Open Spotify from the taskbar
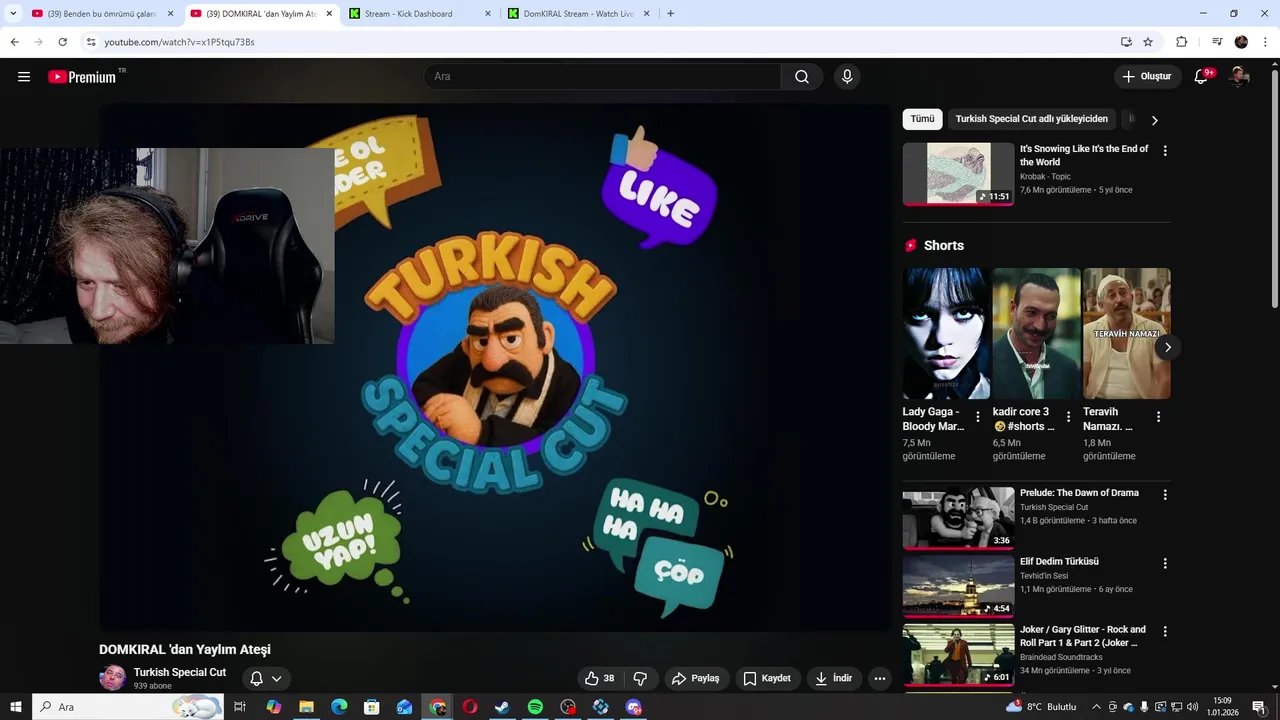Image resolution: width=1280 pixels, height=720 pixels. [535, 707]
